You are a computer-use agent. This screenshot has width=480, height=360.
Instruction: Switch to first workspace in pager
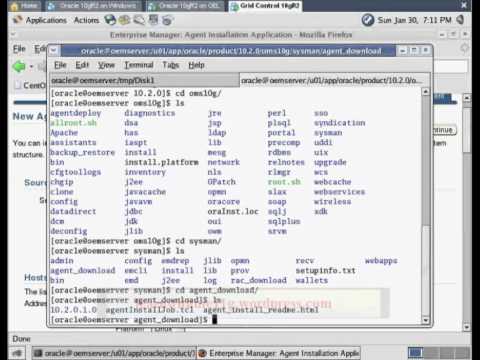pos(415,353)
